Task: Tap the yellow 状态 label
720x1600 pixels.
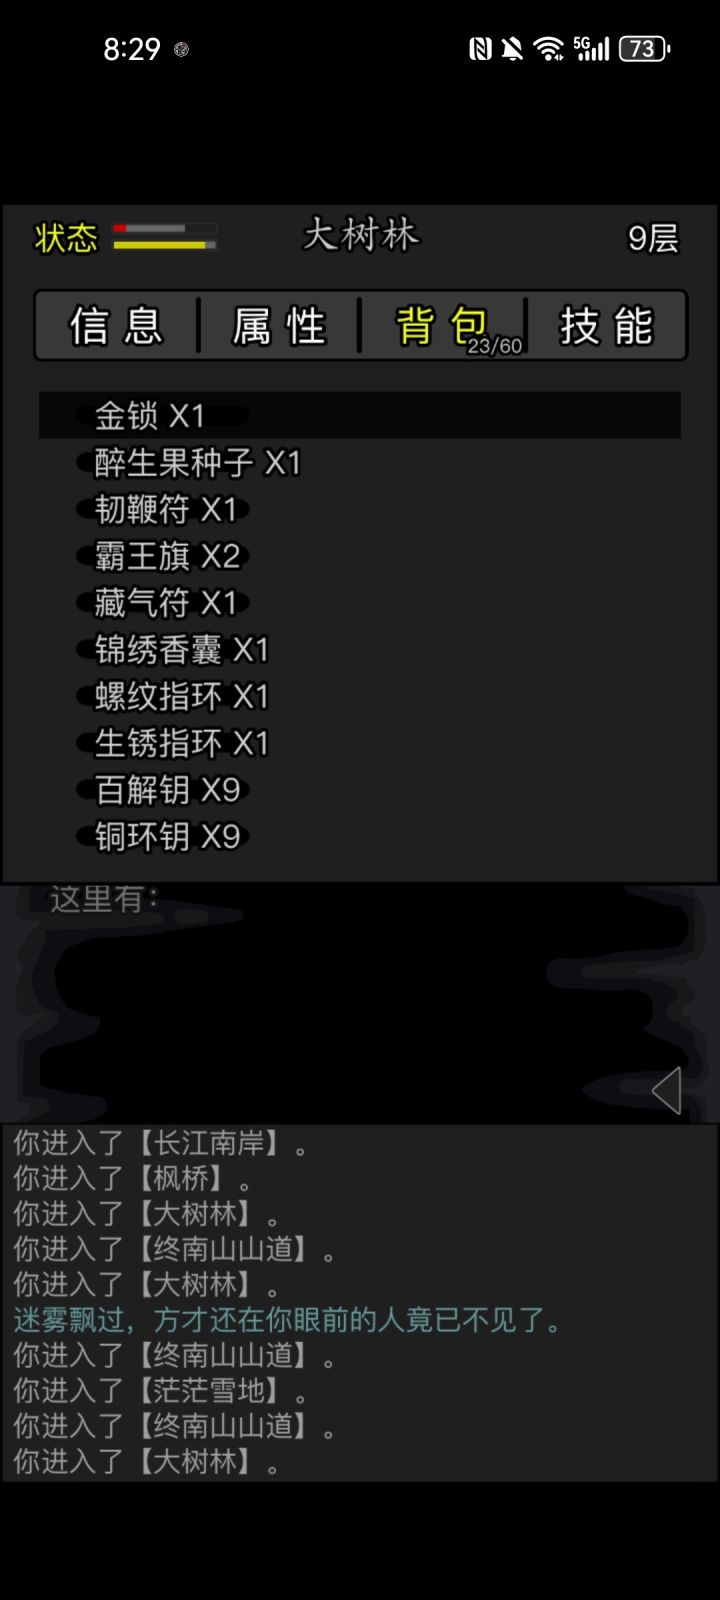Action: (66, 238)
